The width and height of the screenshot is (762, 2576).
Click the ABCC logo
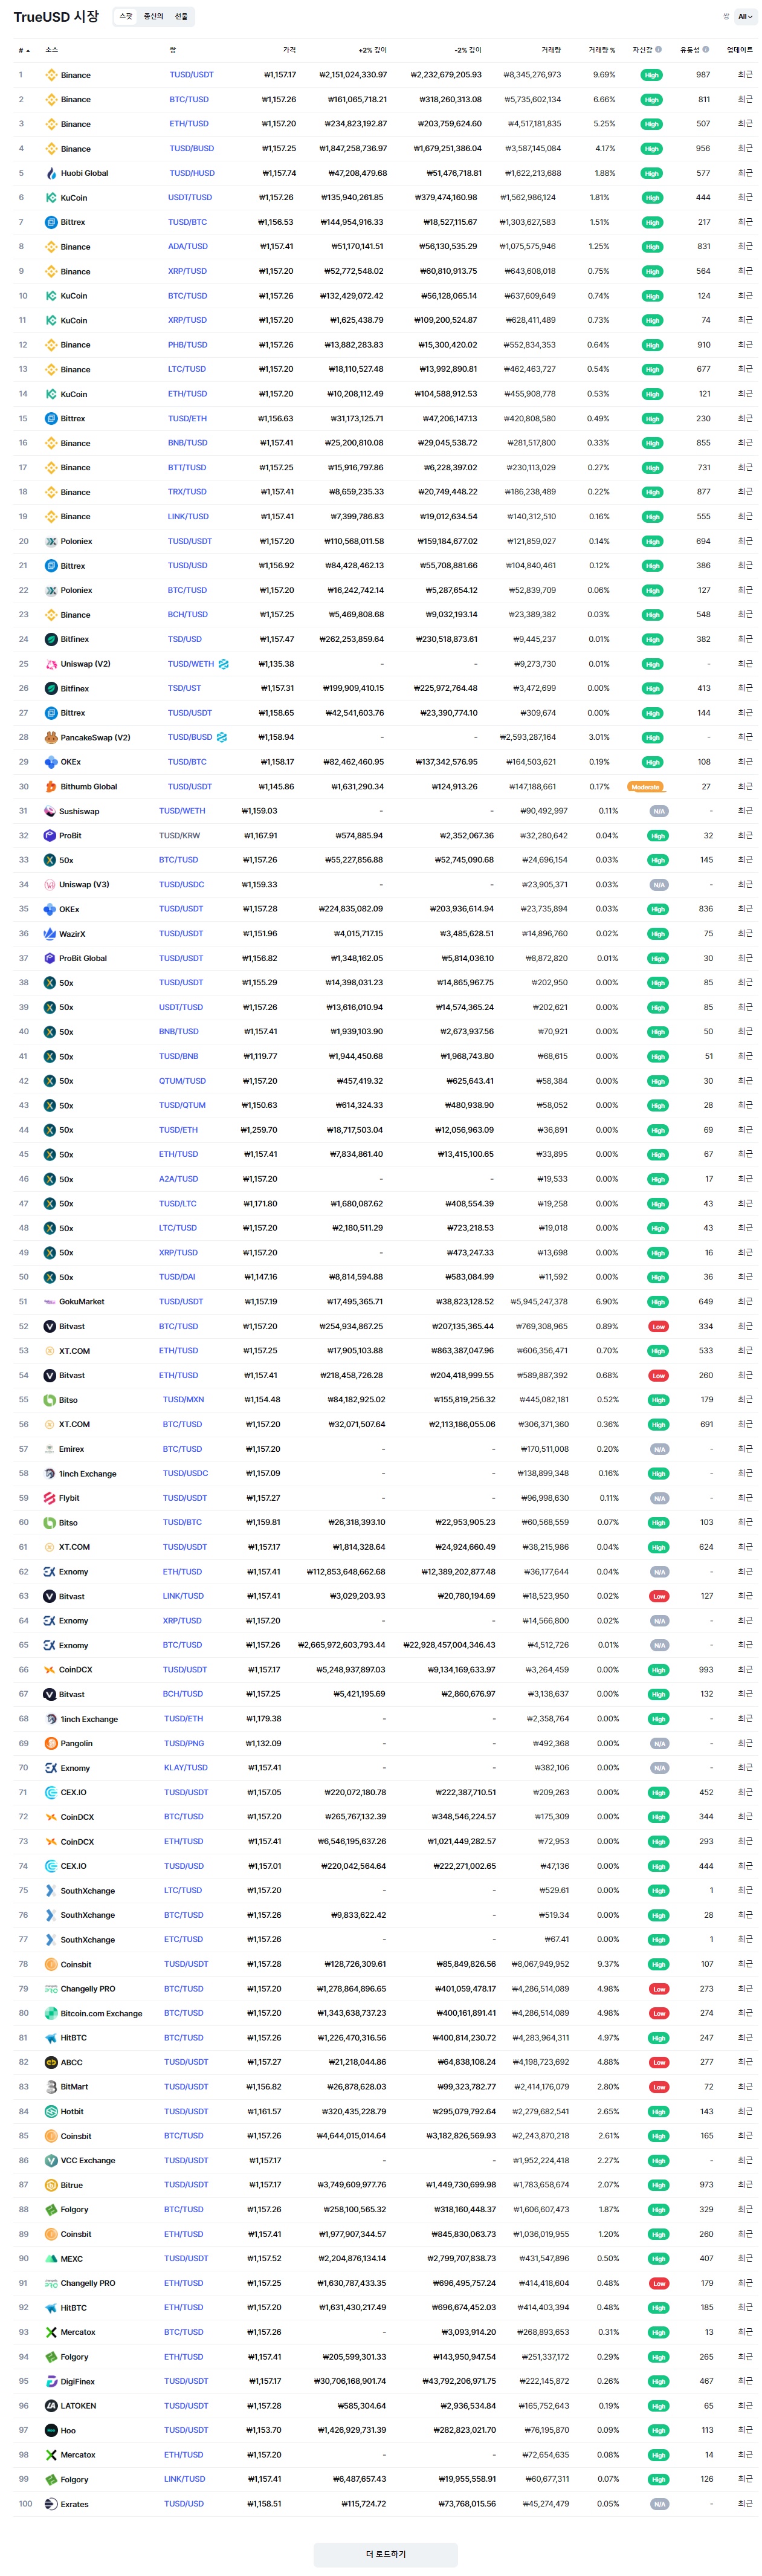click(51, 2062)
